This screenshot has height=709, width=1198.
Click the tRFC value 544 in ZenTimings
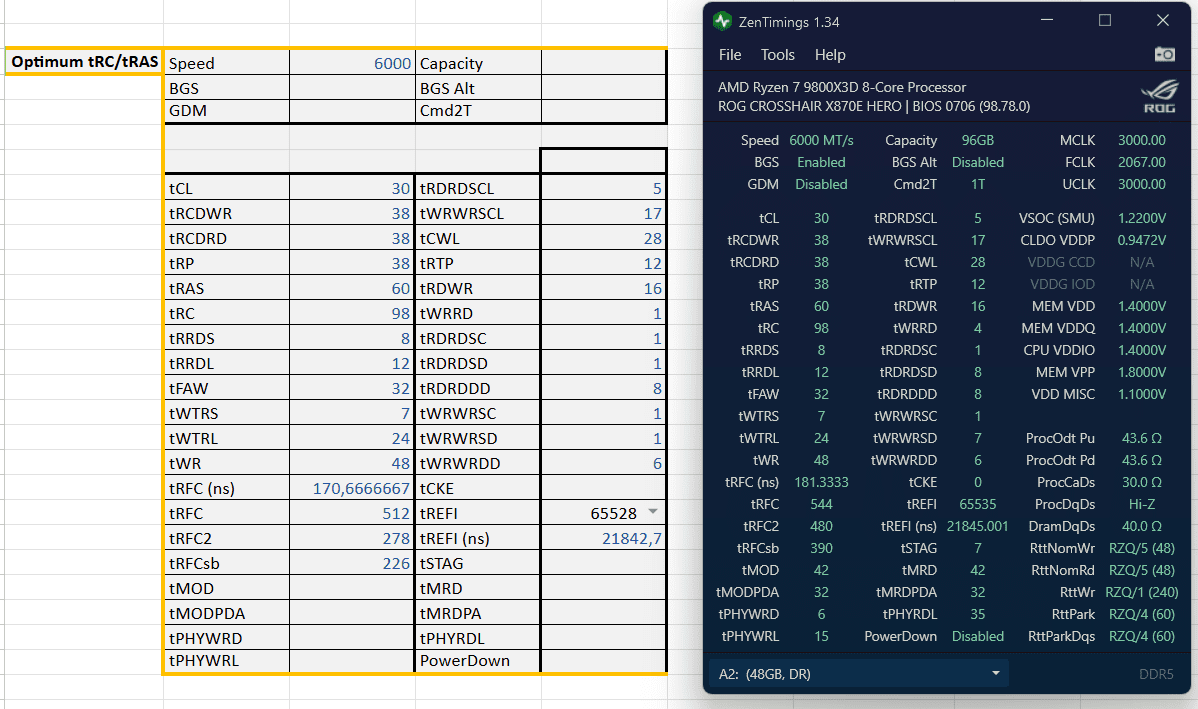821,504
